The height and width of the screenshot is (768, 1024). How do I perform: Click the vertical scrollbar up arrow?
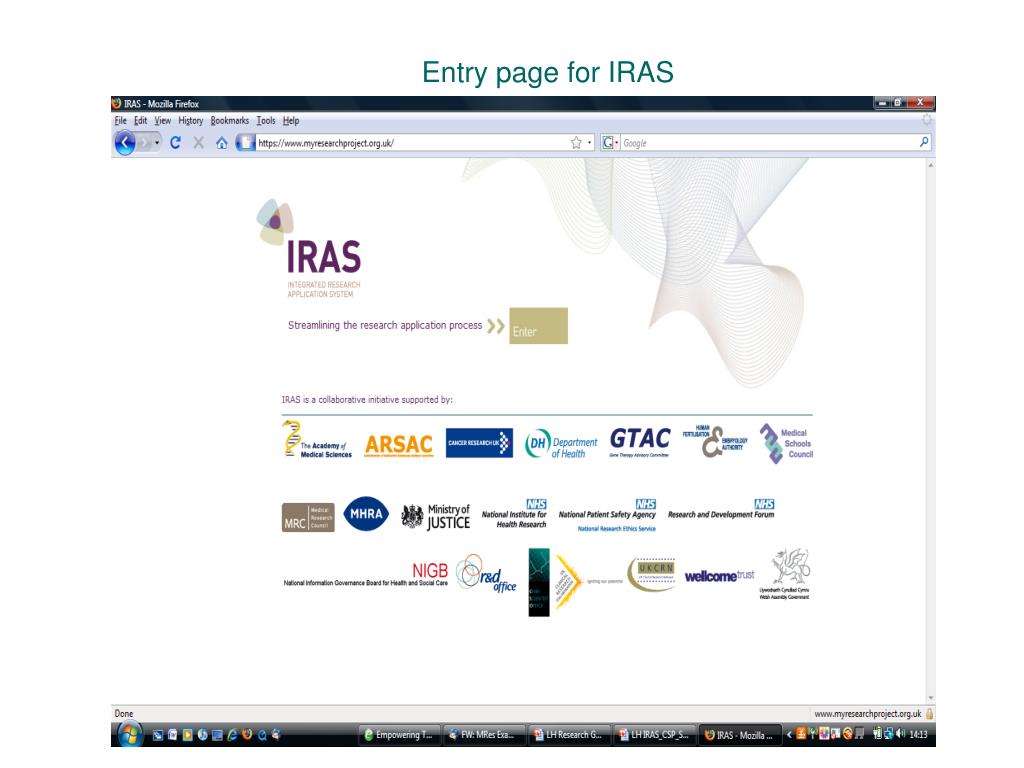931,165
